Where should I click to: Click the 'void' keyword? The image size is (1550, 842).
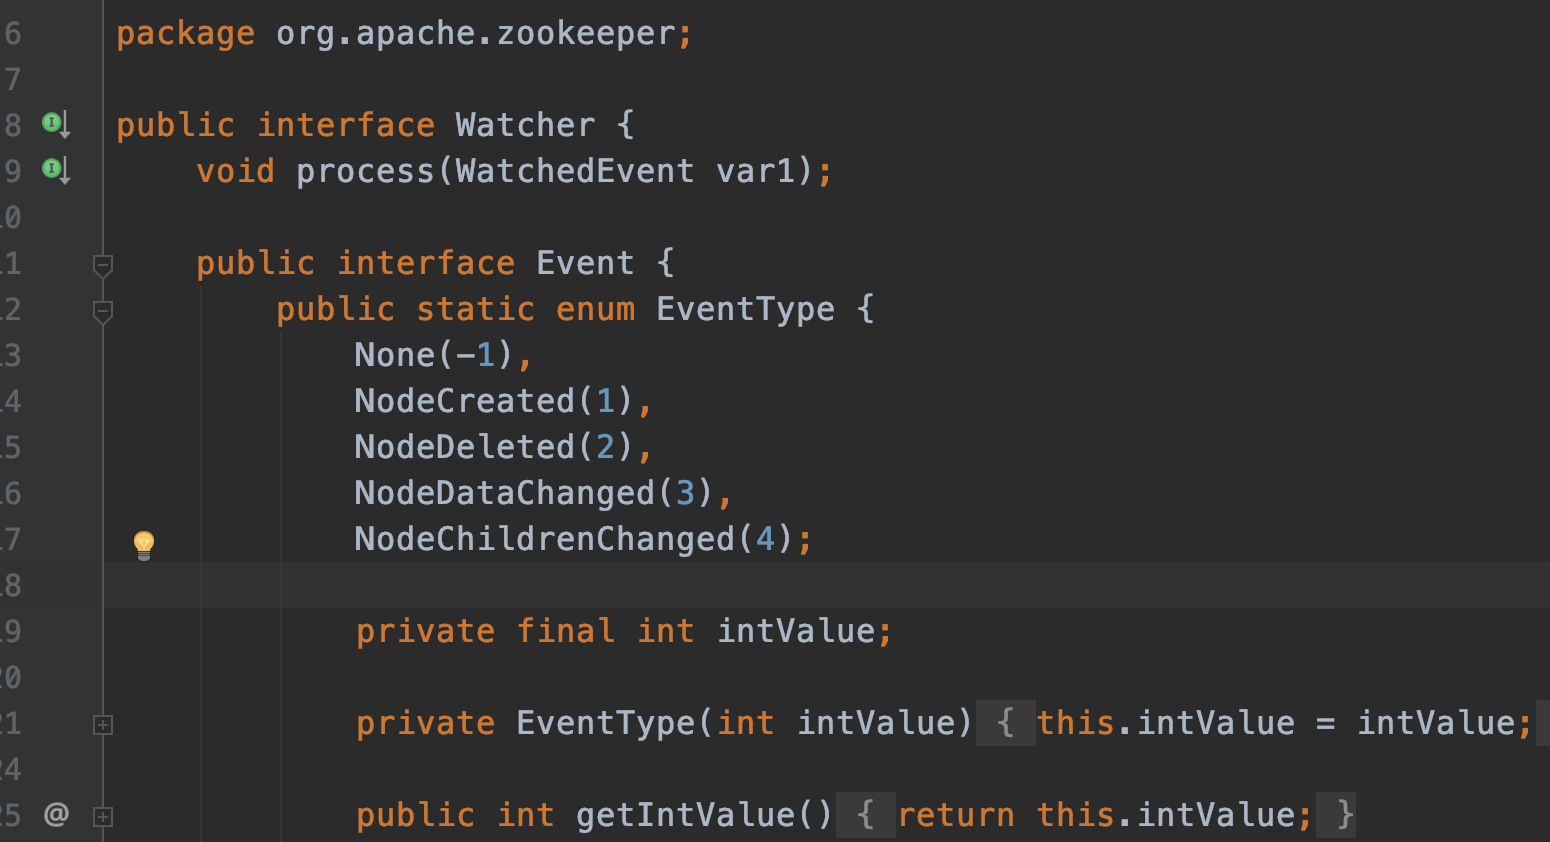click(235, 171)
